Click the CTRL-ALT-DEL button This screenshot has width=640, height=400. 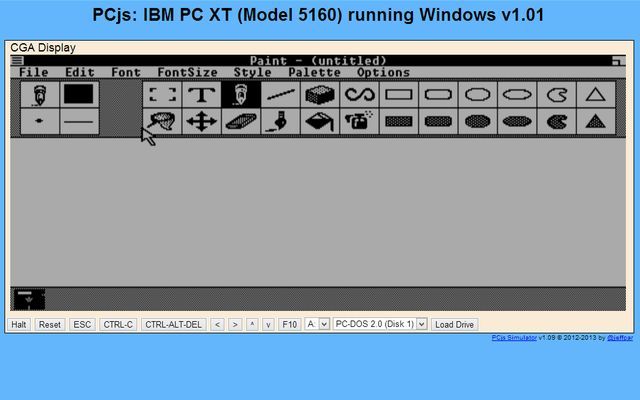point(173,324)
